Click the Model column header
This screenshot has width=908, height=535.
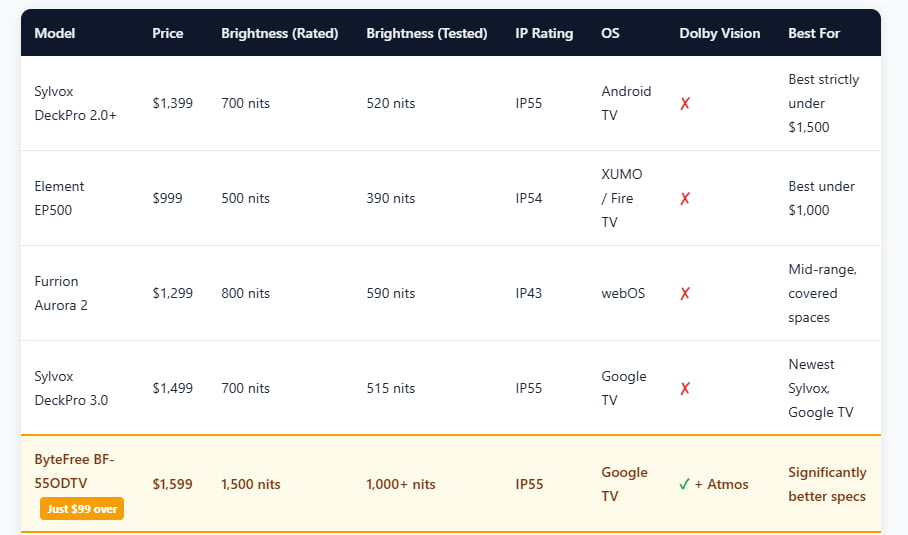coord(55,33)
